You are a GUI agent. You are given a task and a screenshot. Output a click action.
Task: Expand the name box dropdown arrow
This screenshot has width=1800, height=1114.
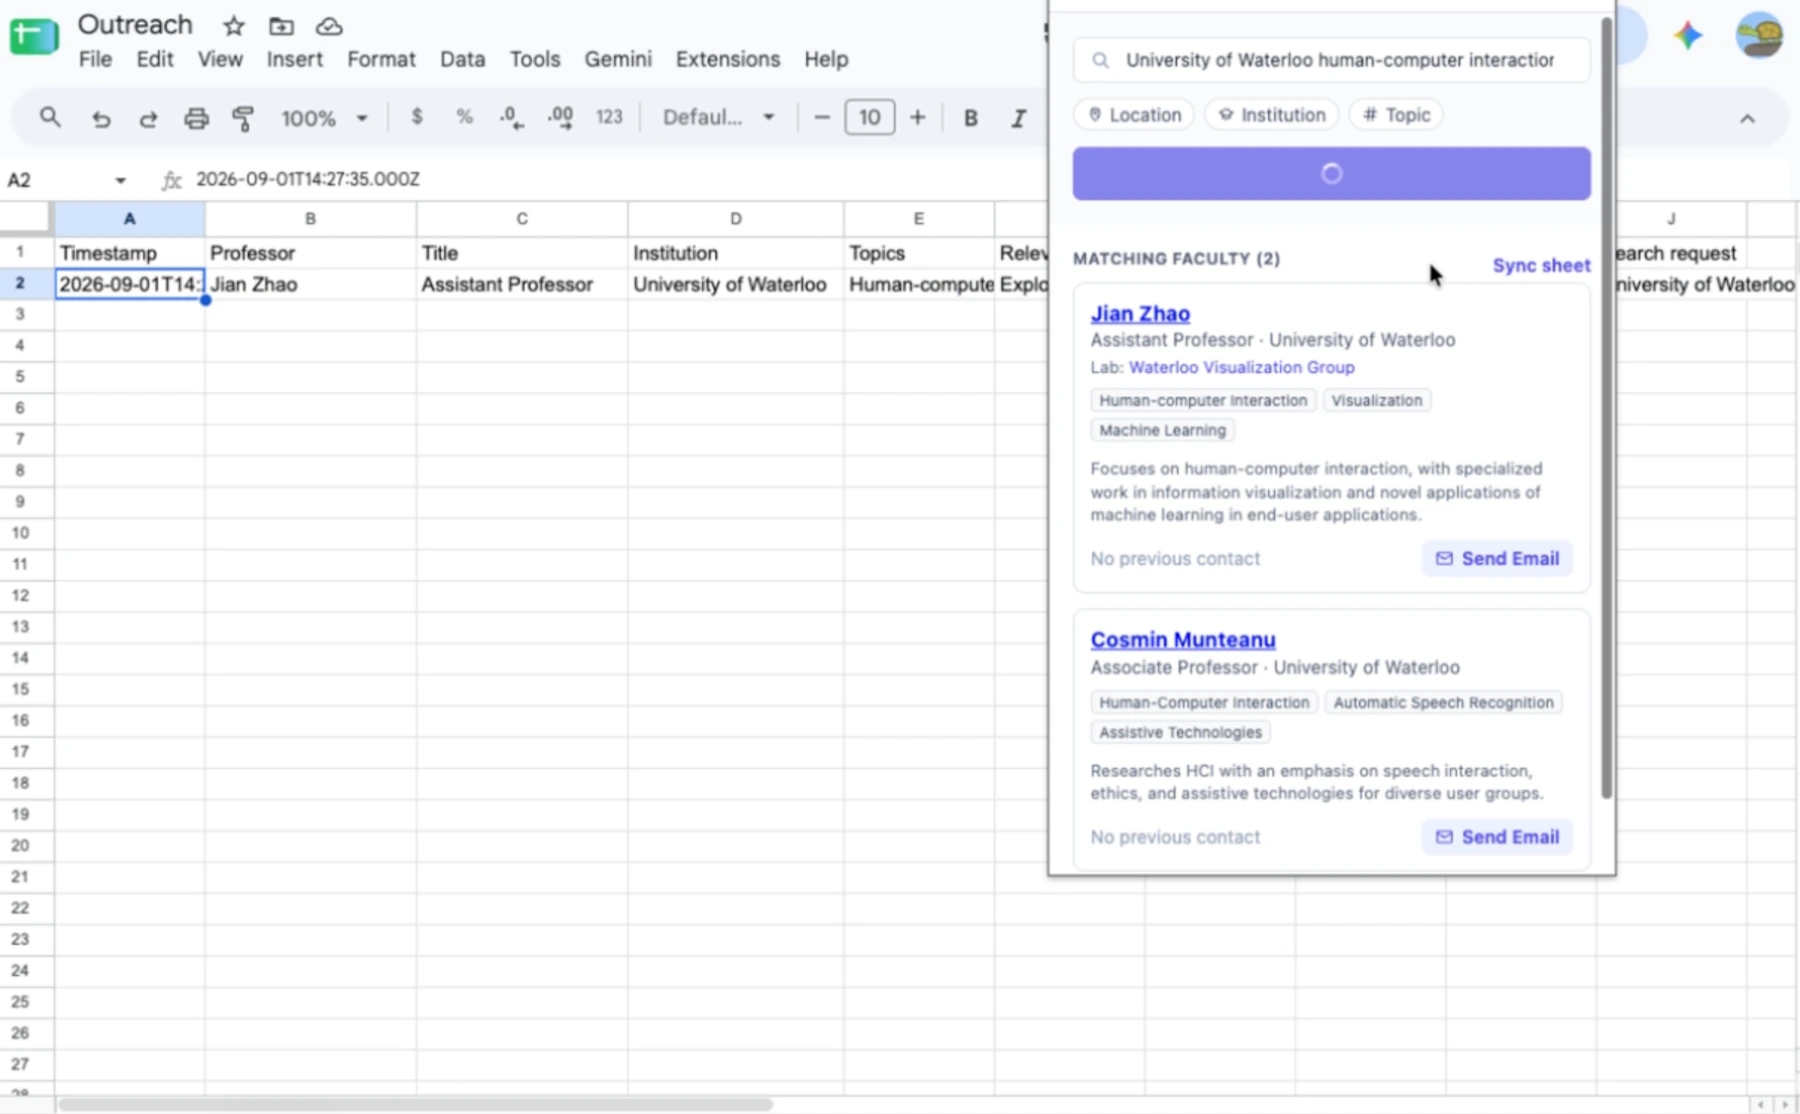pyautogui.click(x=120, y=180)
